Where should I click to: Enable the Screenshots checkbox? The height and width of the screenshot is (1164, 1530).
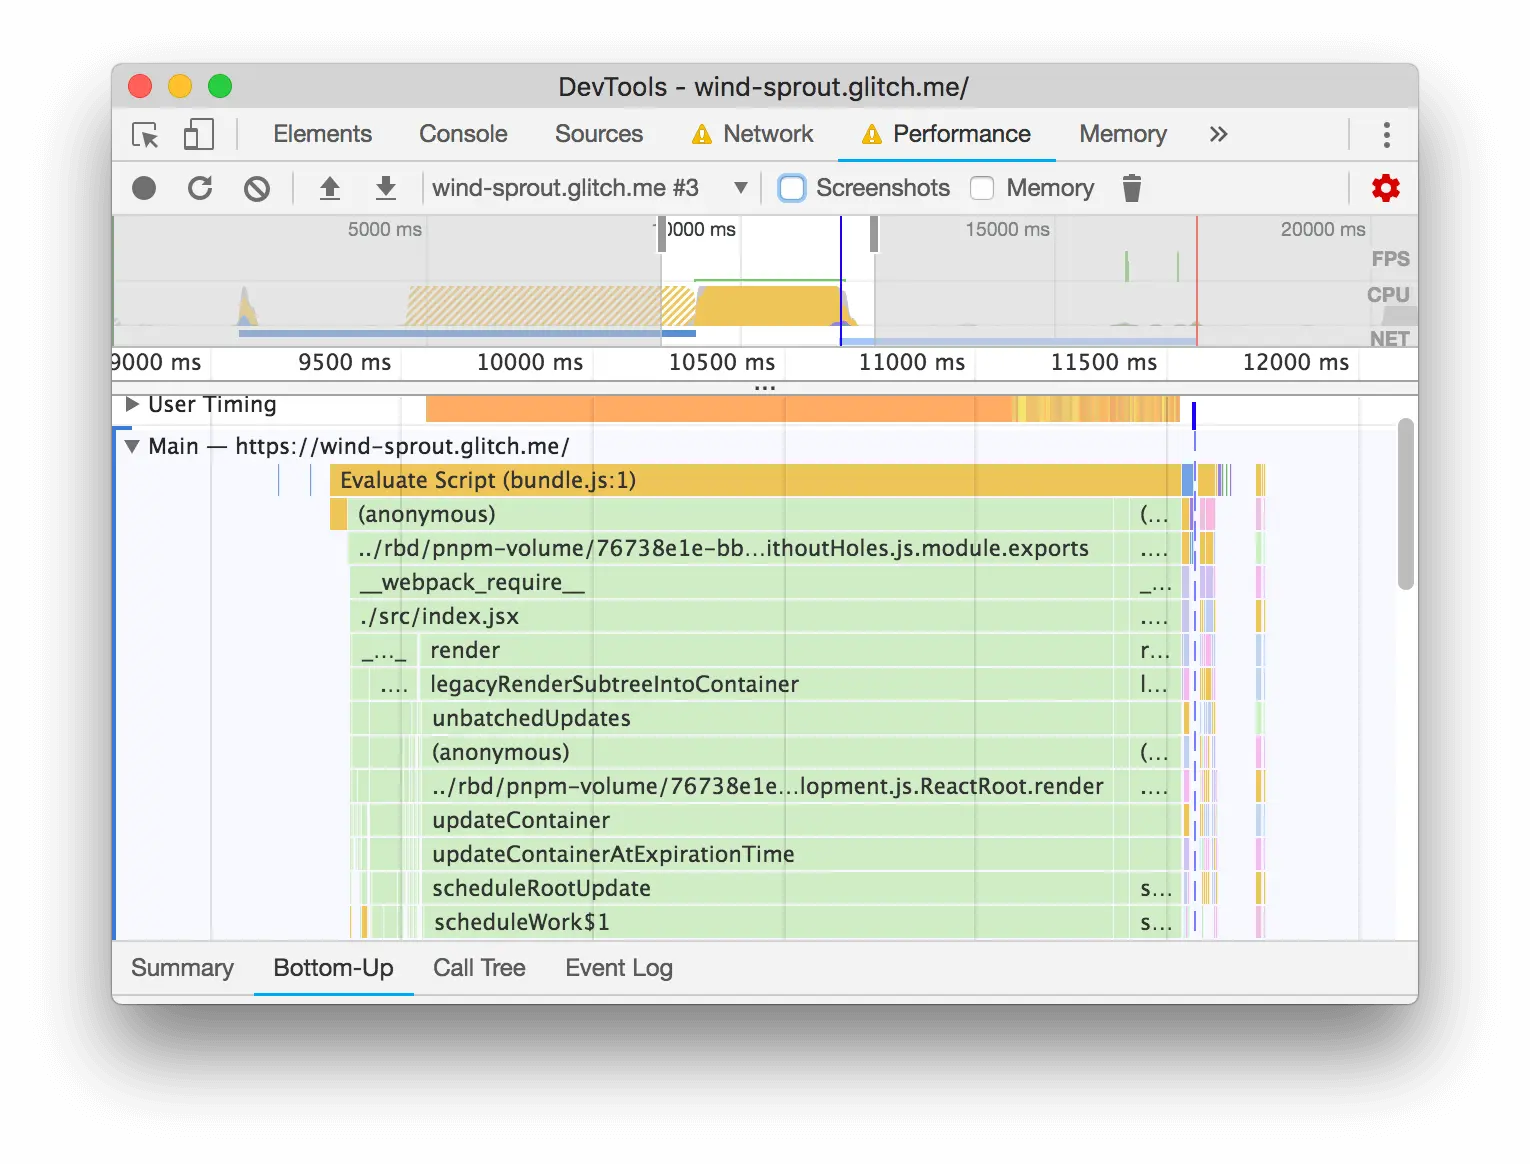[x=792, y=188]
